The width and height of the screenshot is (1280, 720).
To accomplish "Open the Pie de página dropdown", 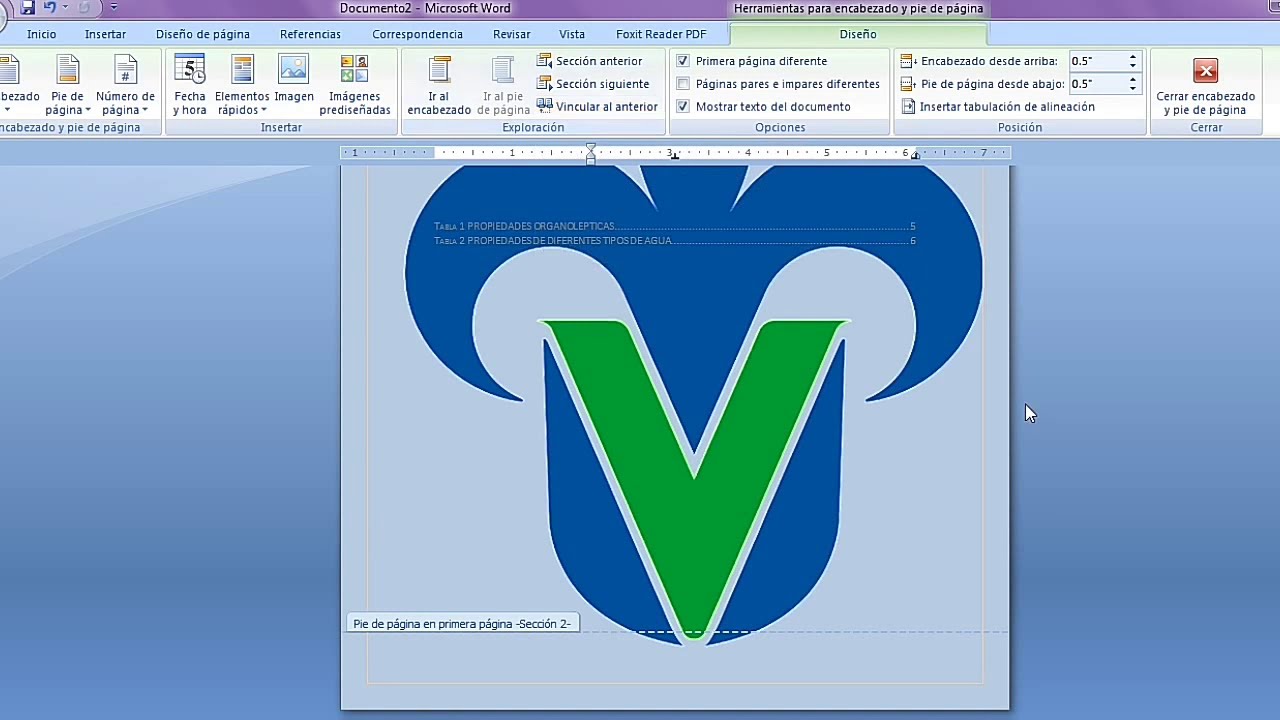I will click(x=67, y=86).
